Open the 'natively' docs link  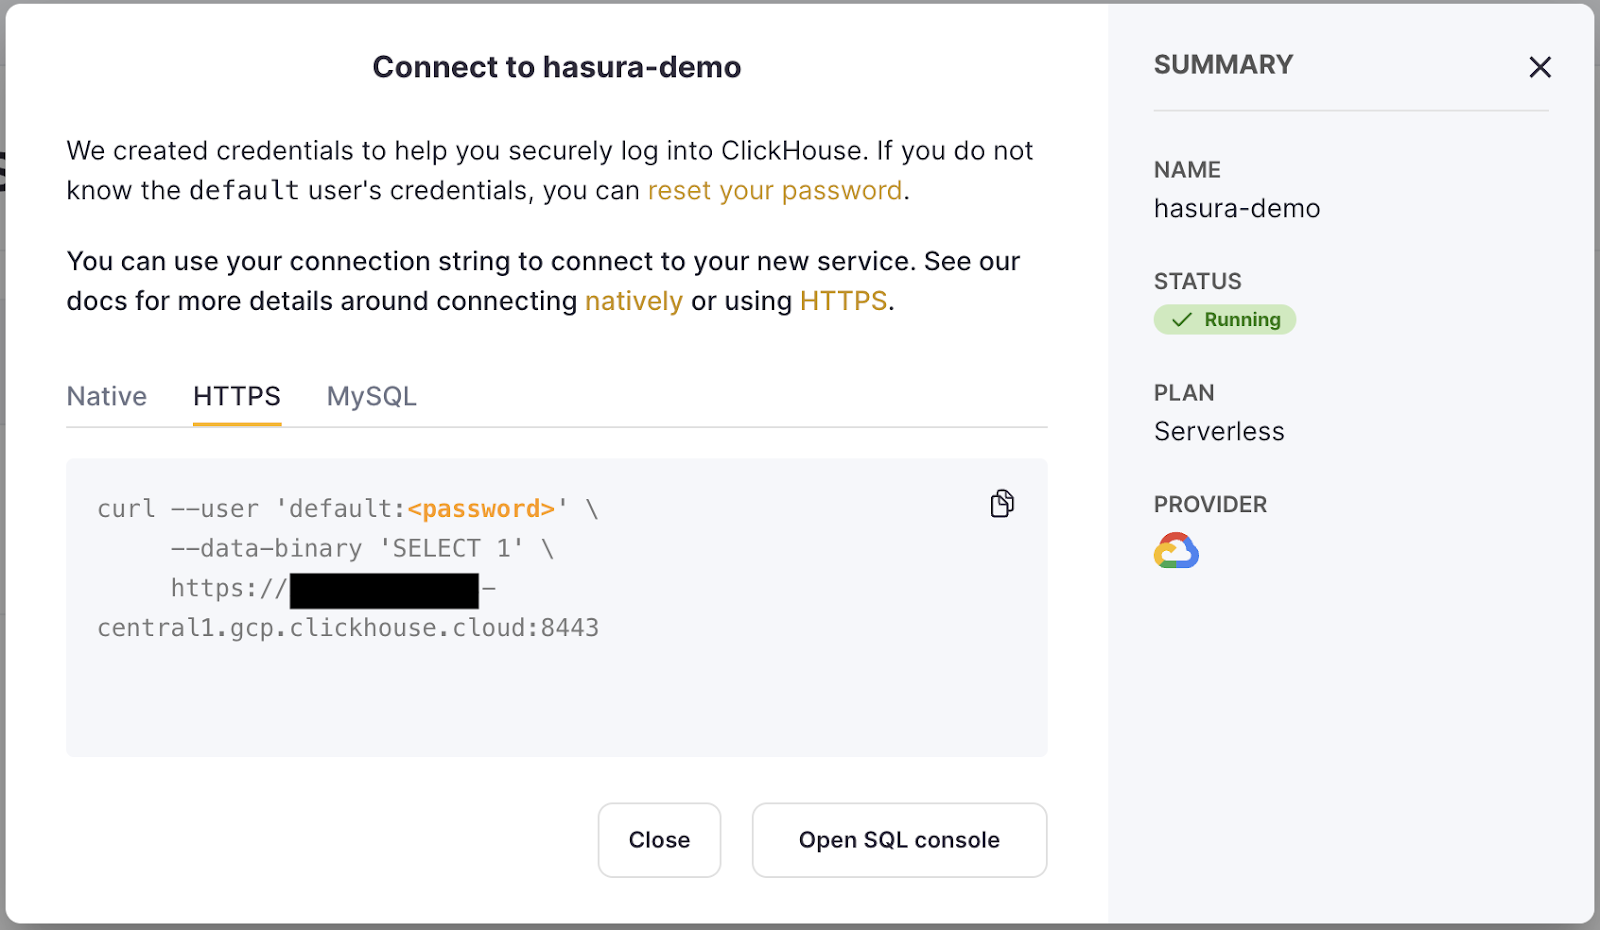click(634, 301)
